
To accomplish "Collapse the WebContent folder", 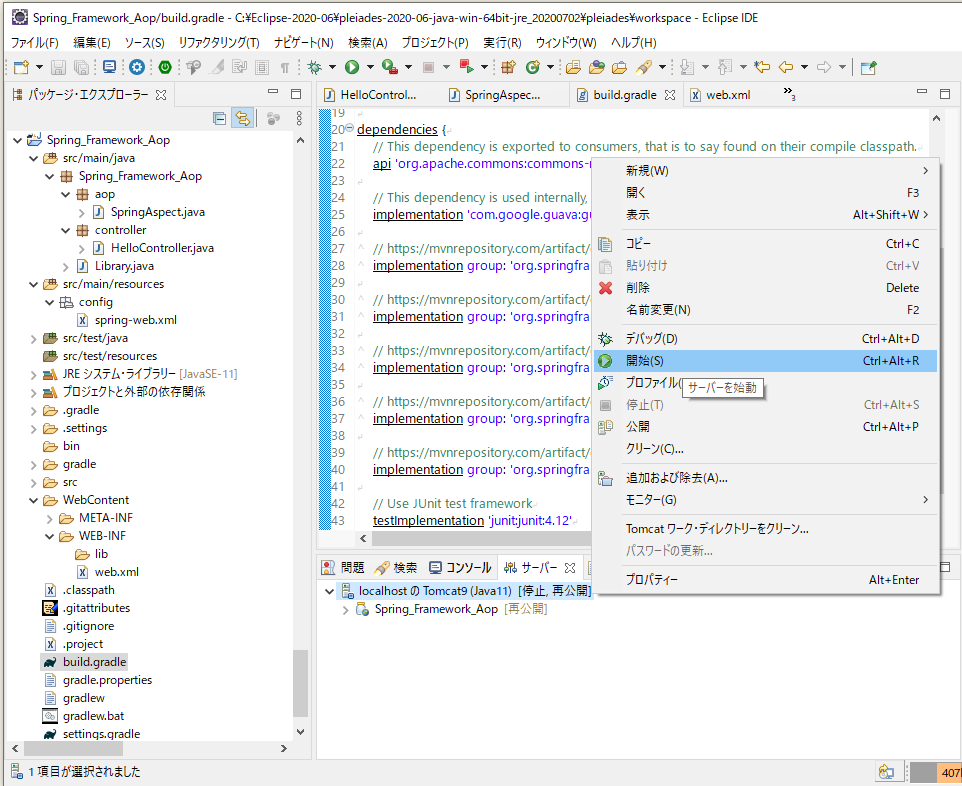I will 34,501.
